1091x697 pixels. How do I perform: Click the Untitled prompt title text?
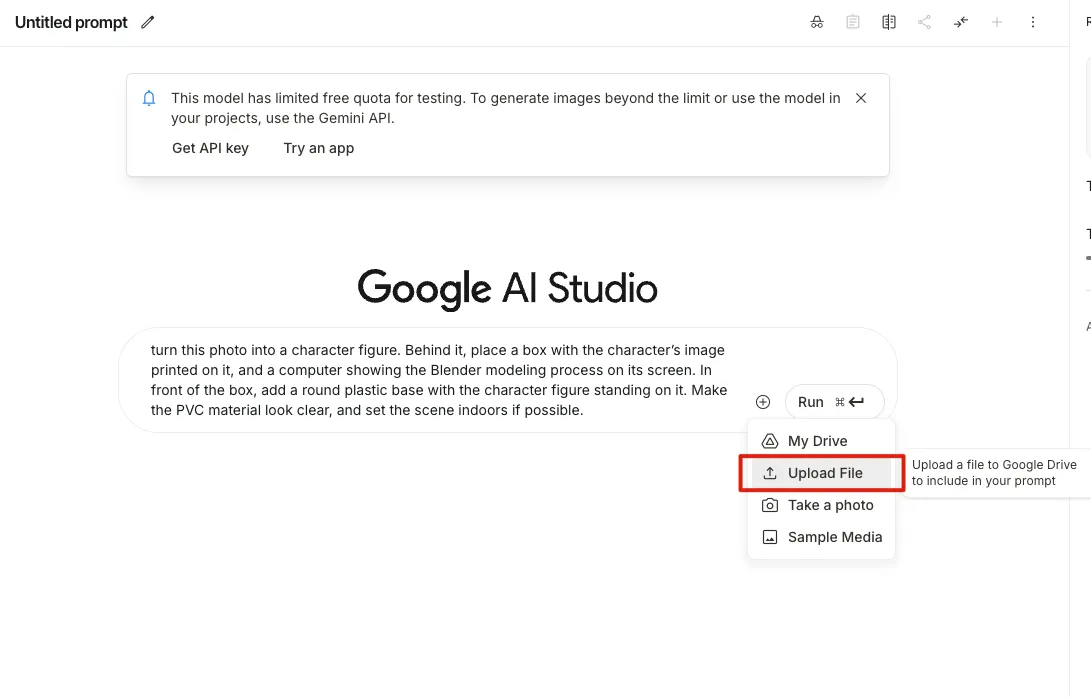[71, 22]
